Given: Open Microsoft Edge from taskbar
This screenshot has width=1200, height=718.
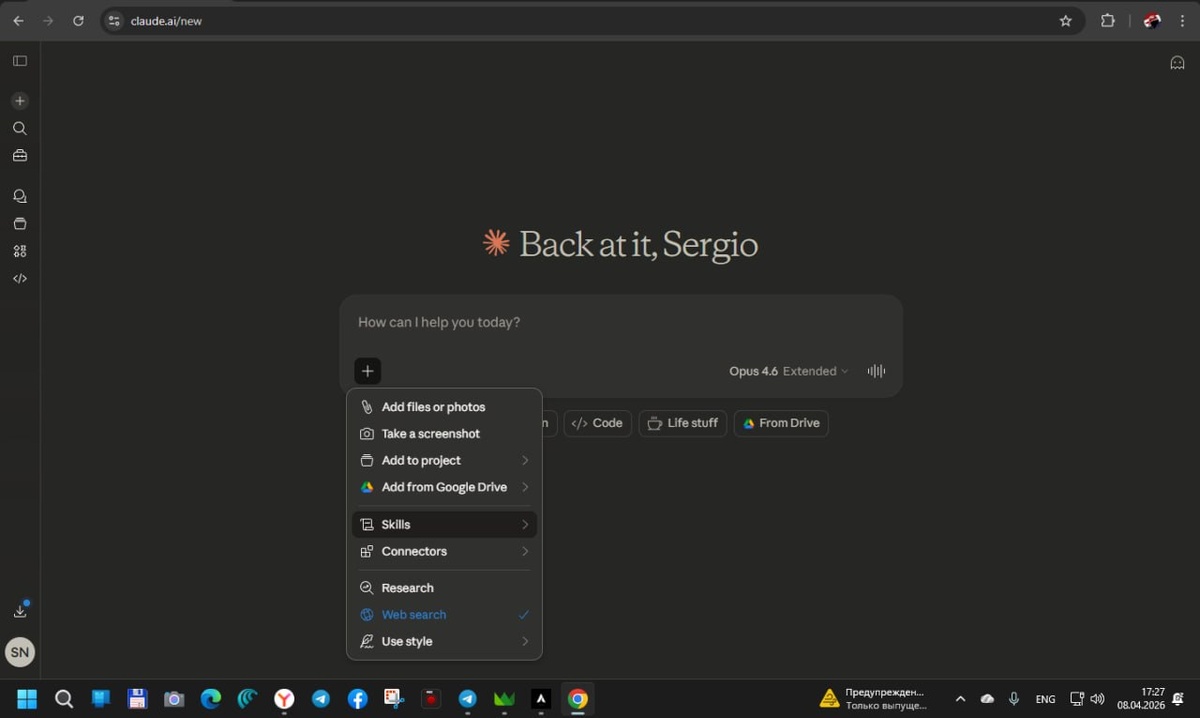Looking at the screenshot, I should tap(210, 699).
